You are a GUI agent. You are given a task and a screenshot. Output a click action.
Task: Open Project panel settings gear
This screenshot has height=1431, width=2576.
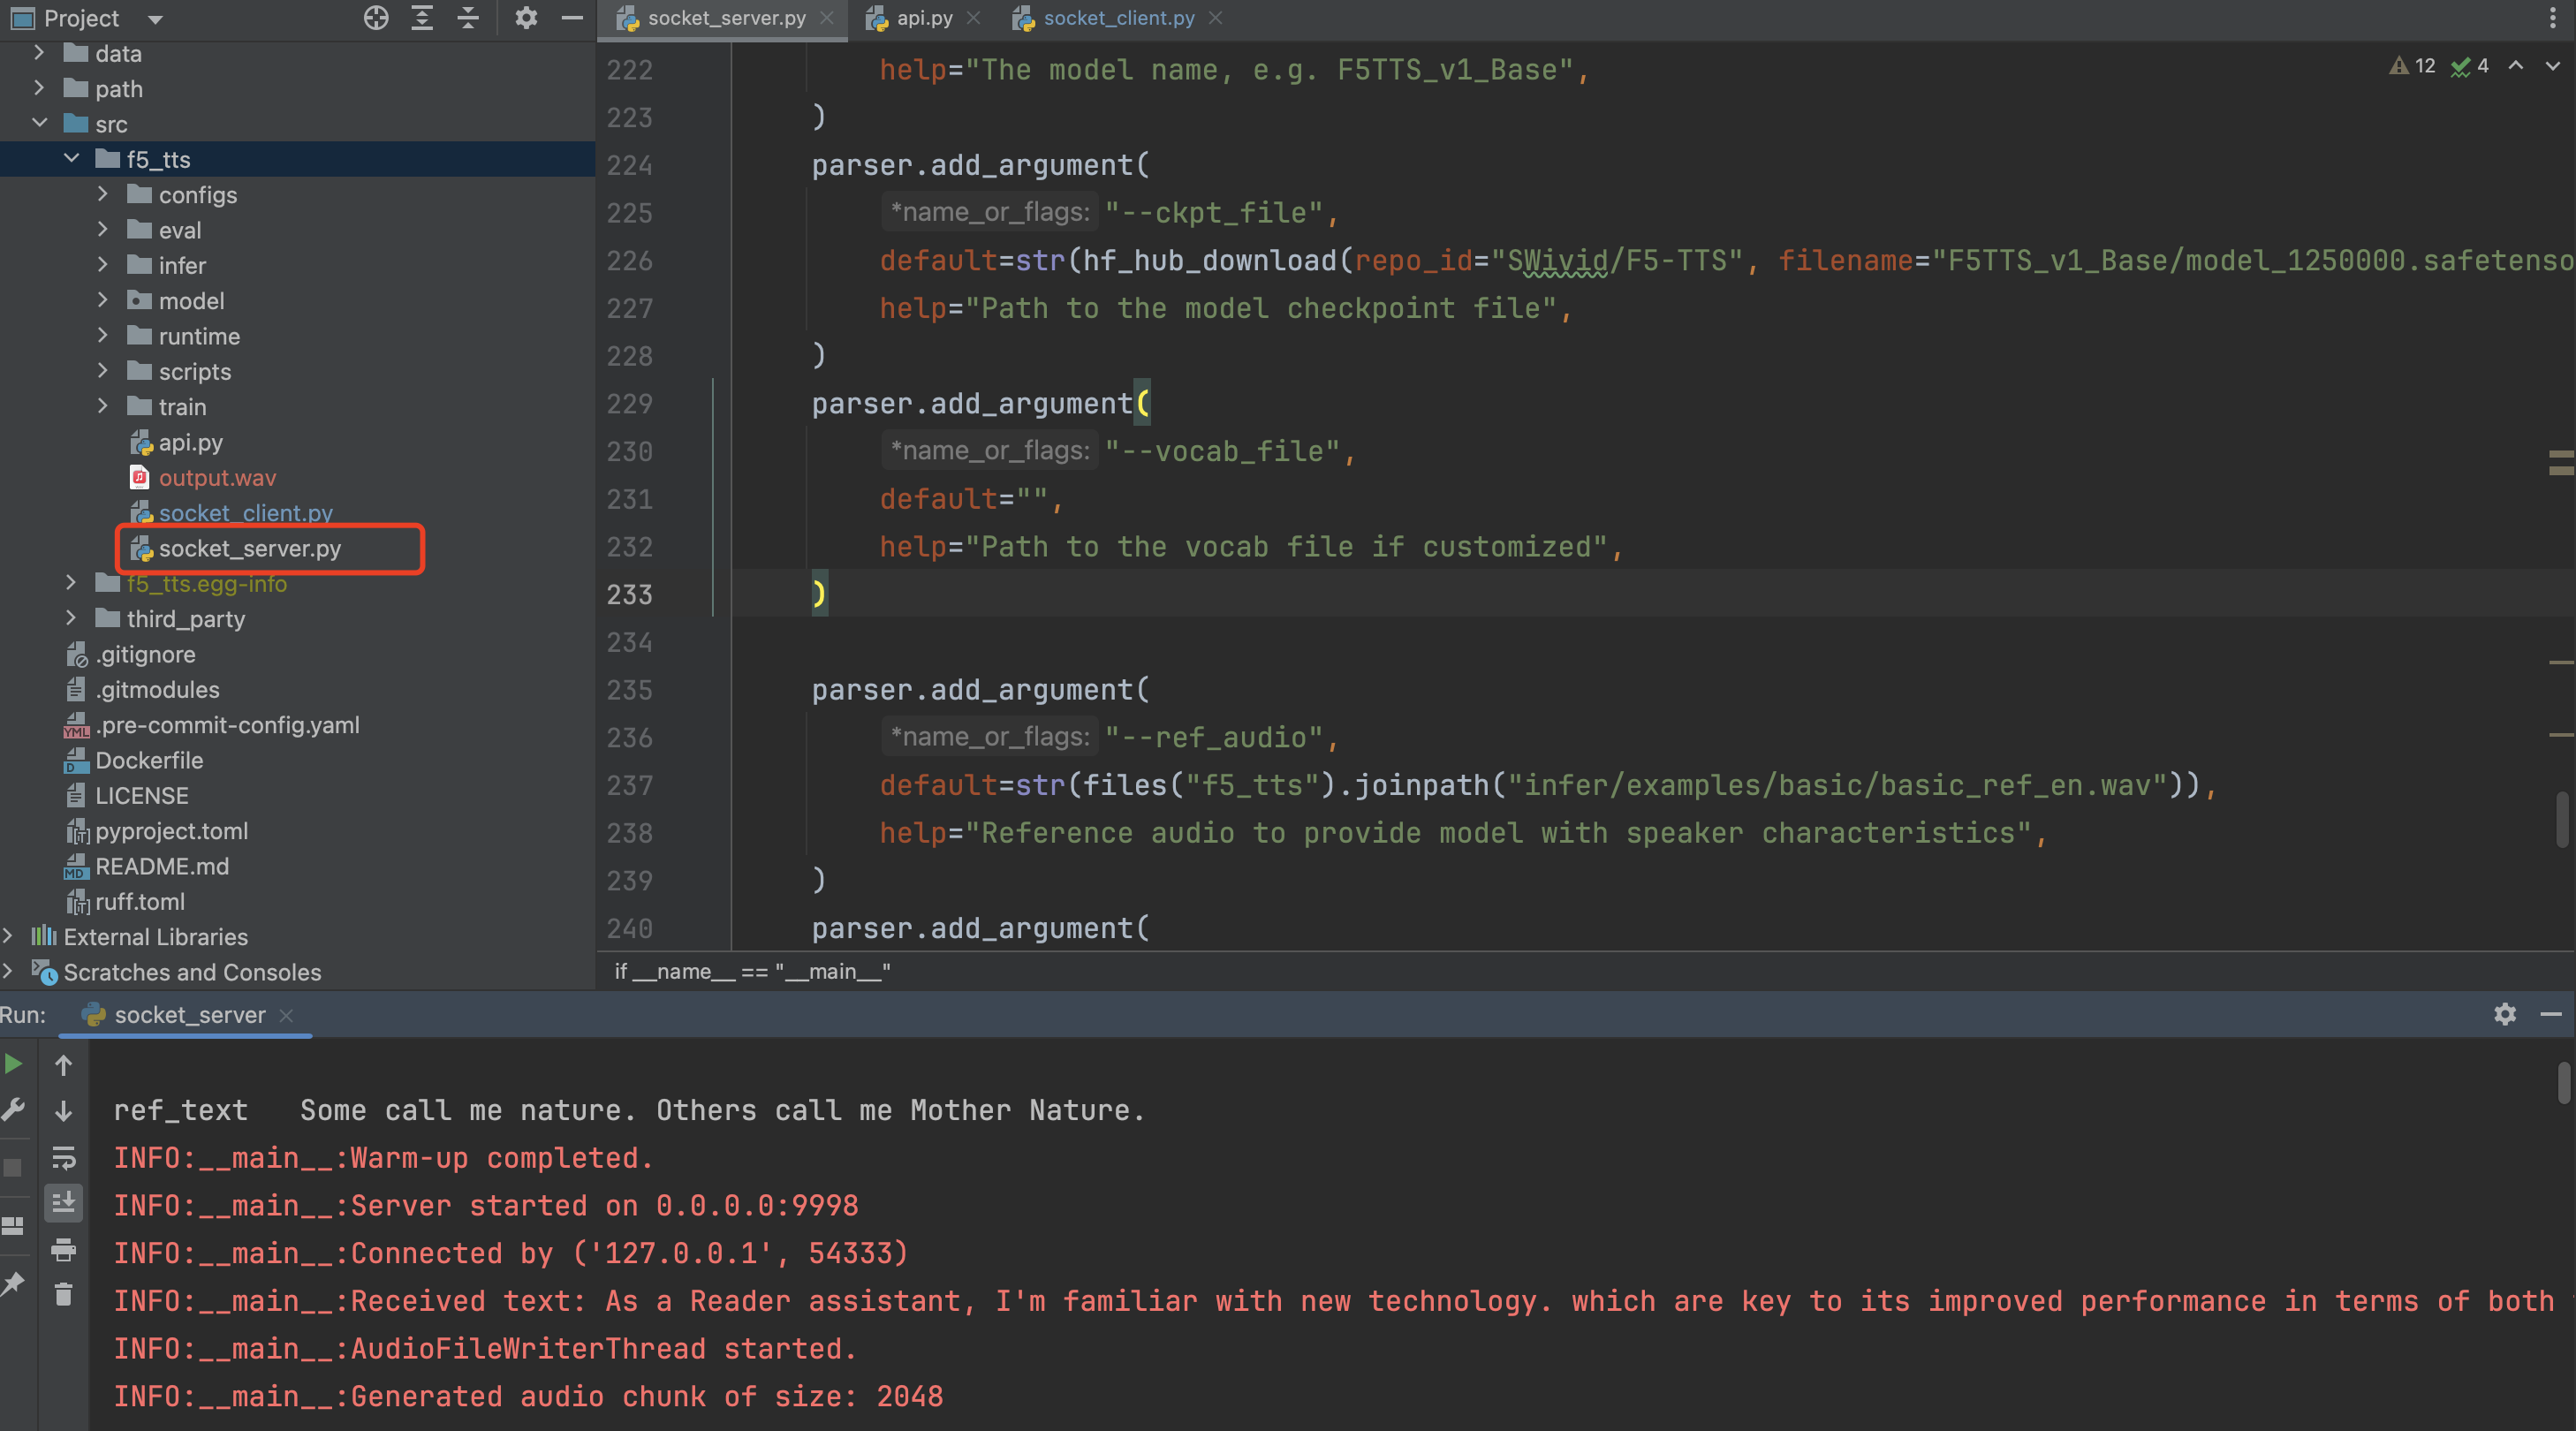click(x=526, y=18)
